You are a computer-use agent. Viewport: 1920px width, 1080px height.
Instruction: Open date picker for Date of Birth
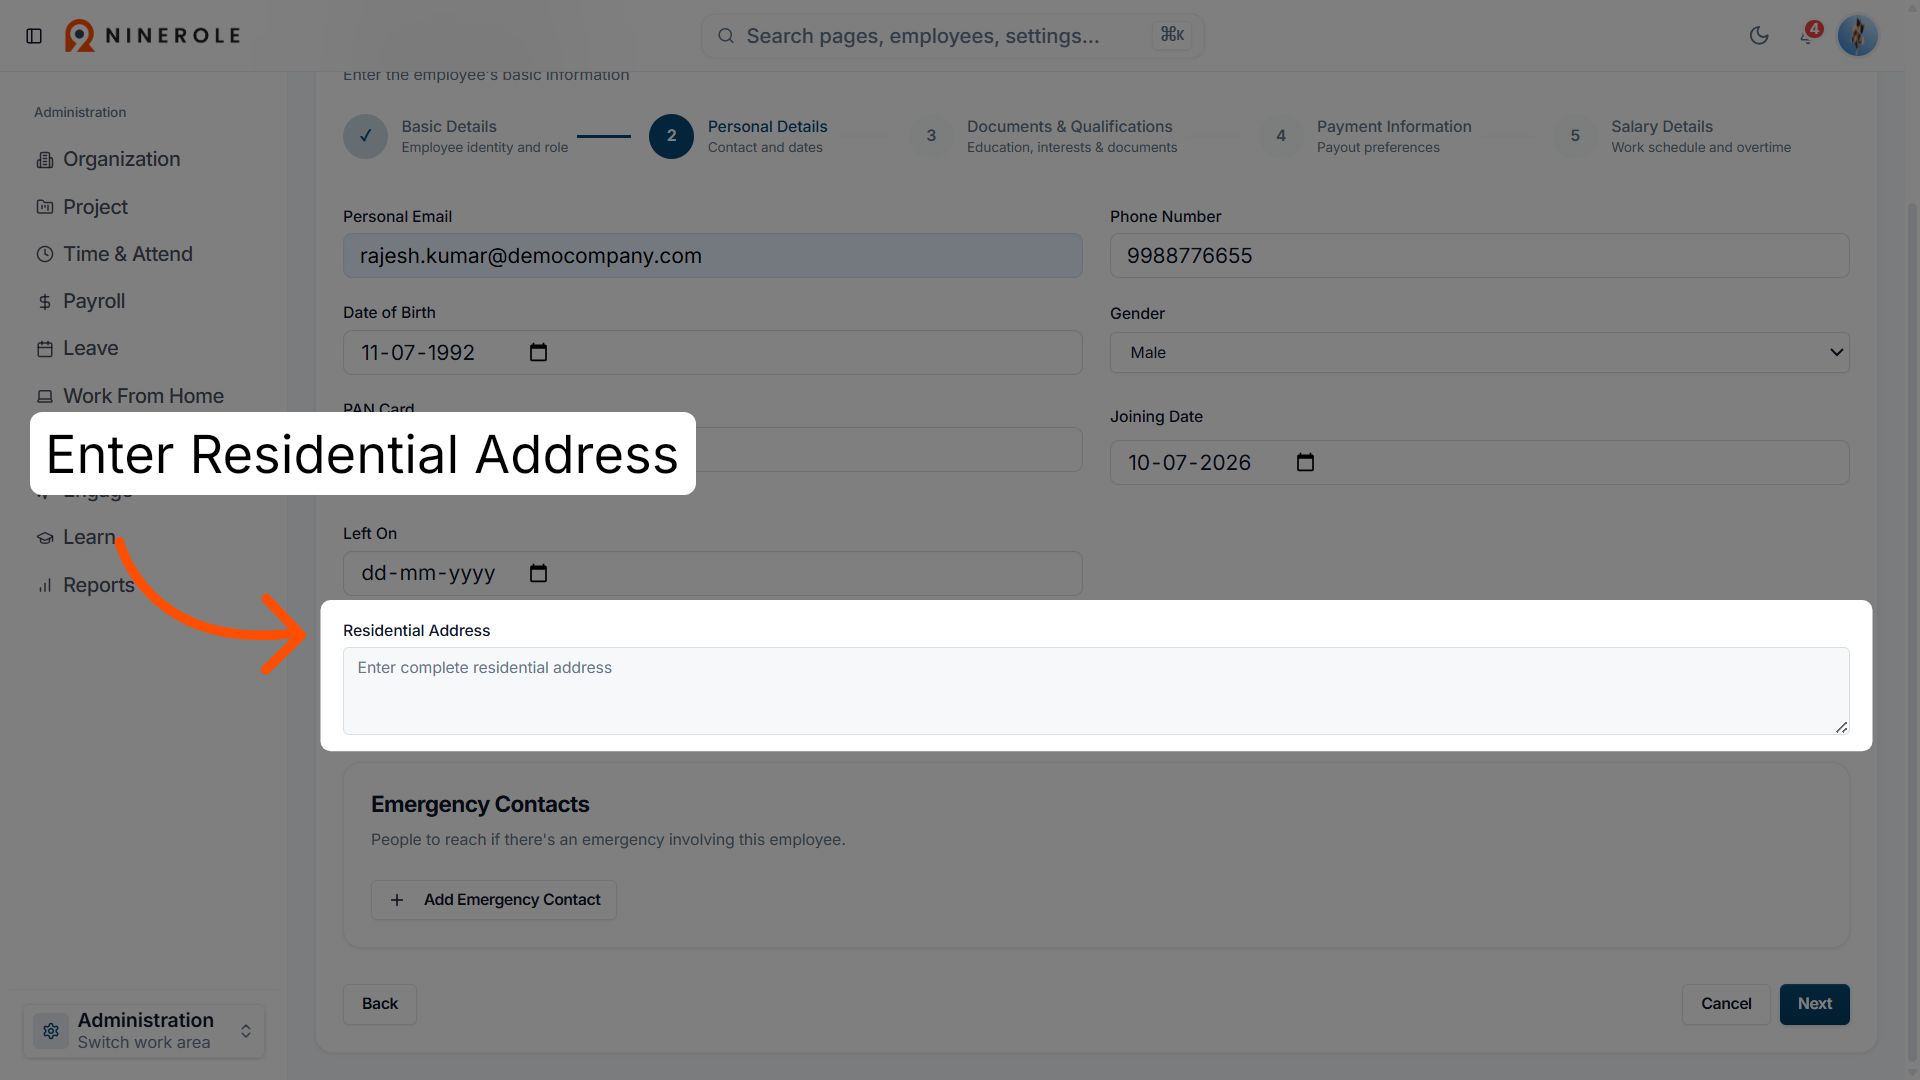coord(538,353)
